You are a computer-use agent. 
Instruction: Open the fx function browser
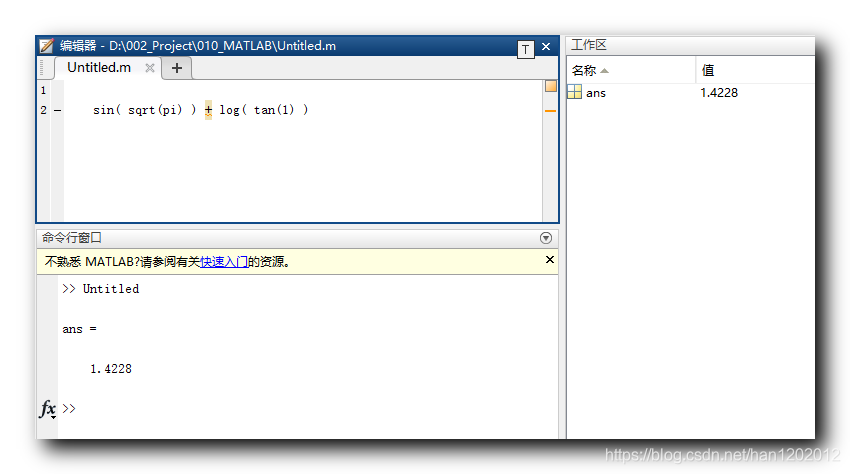coord(47,409)
